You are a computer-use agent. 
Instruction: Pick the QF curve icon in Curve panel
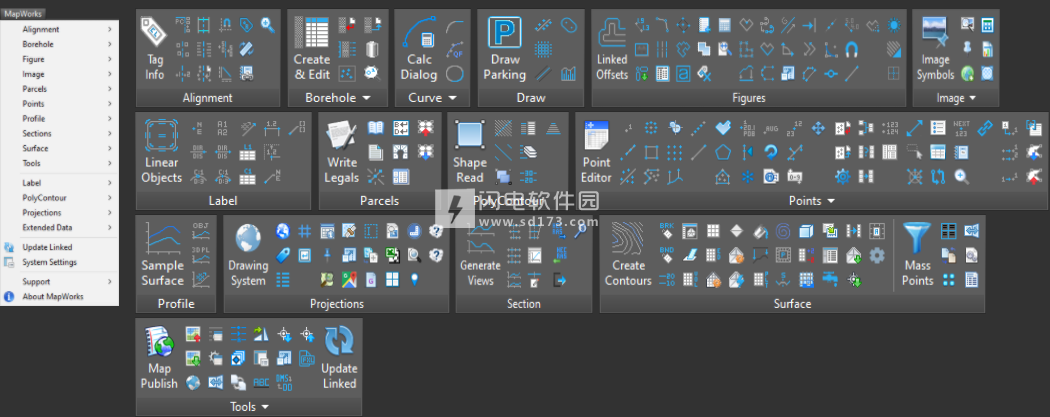pyautogui.click(x=457, y=52)
